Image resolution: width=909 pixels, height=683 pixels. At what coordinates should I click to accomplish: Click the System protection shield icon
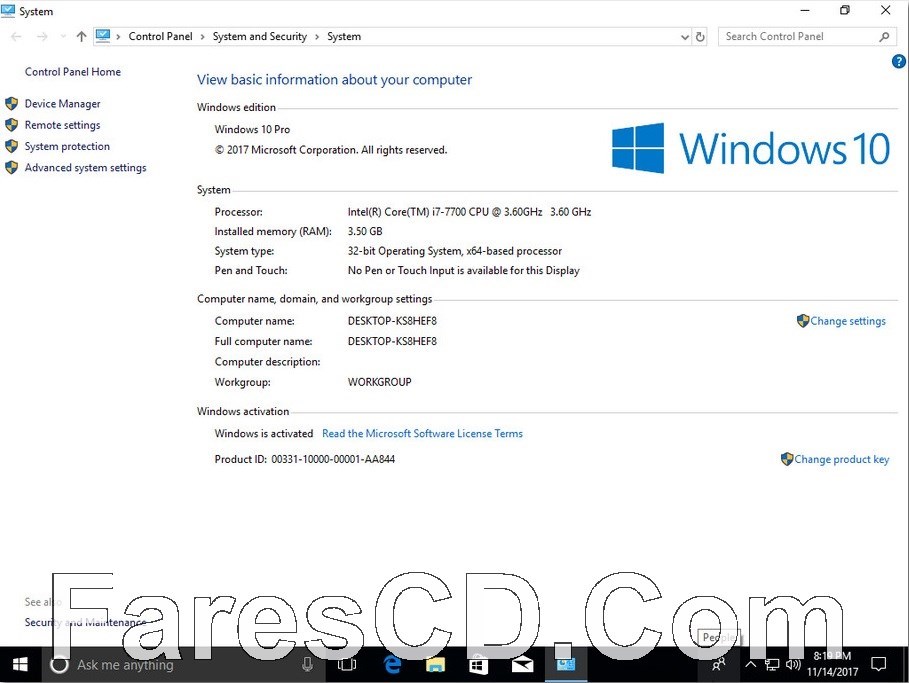point(12,147)
